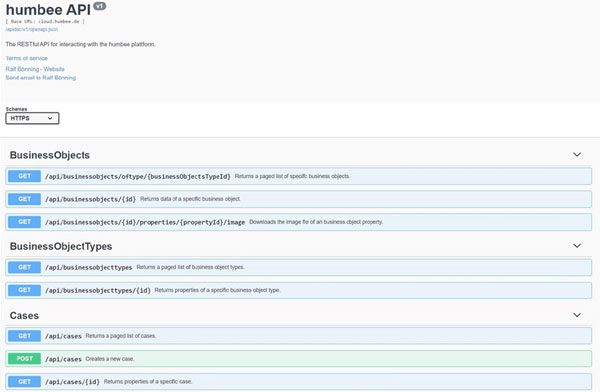Image resolution: width=600 pixels, height=392 pixels.
Task: Click 'Returns data of a specific business object' text
Action: (x=190, y=199)
